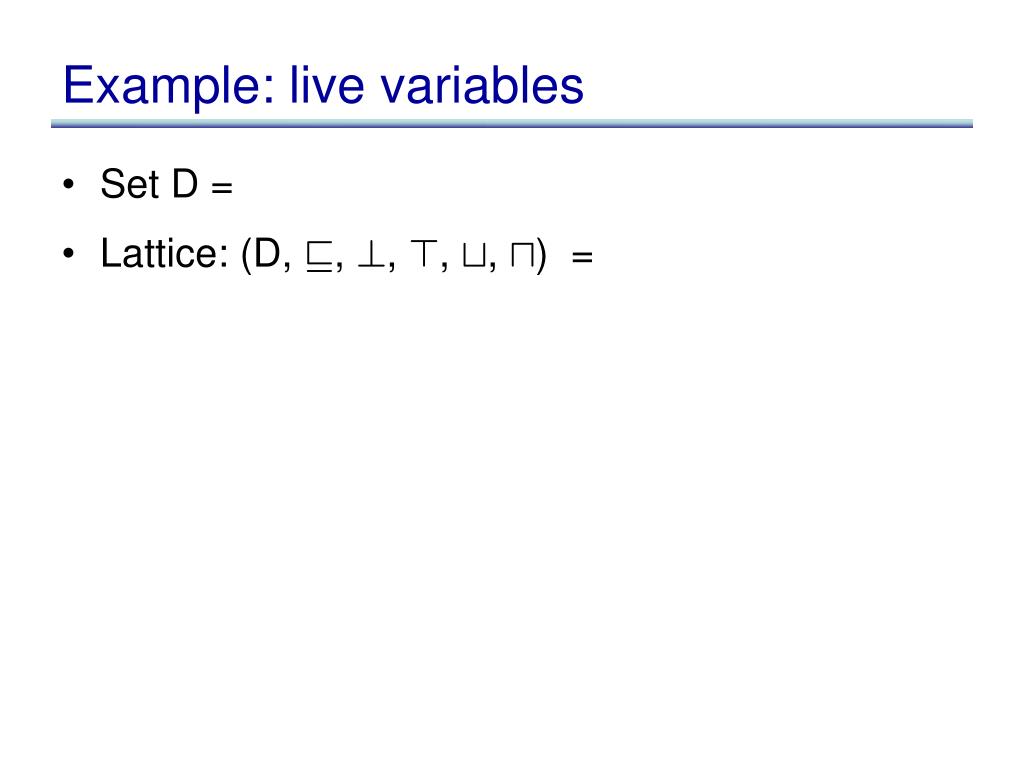Click the horizontal divider line under the title
The image size is (1024, 768).
pos(512,125)
